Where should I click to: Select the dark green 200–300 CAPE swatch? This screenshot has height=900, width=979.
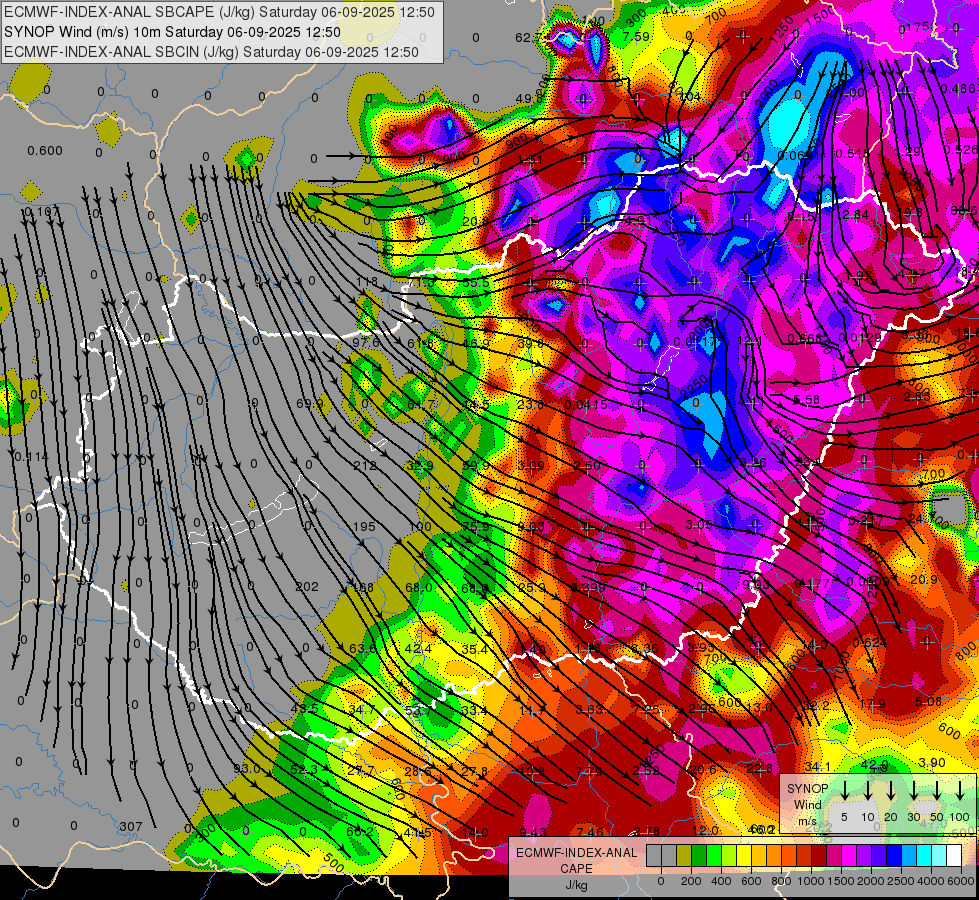tap(699, 855)
